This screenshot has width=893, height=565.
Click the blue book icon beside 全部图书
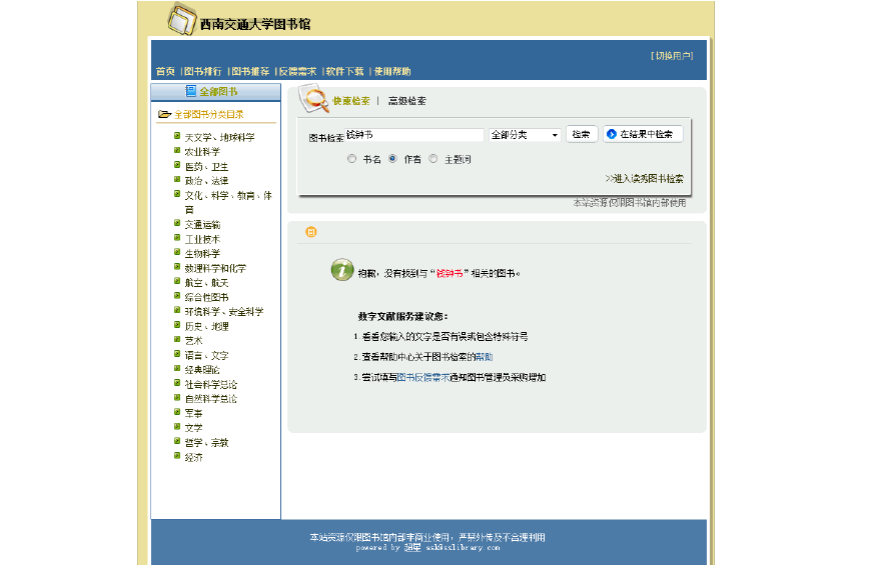coord(190,91)
